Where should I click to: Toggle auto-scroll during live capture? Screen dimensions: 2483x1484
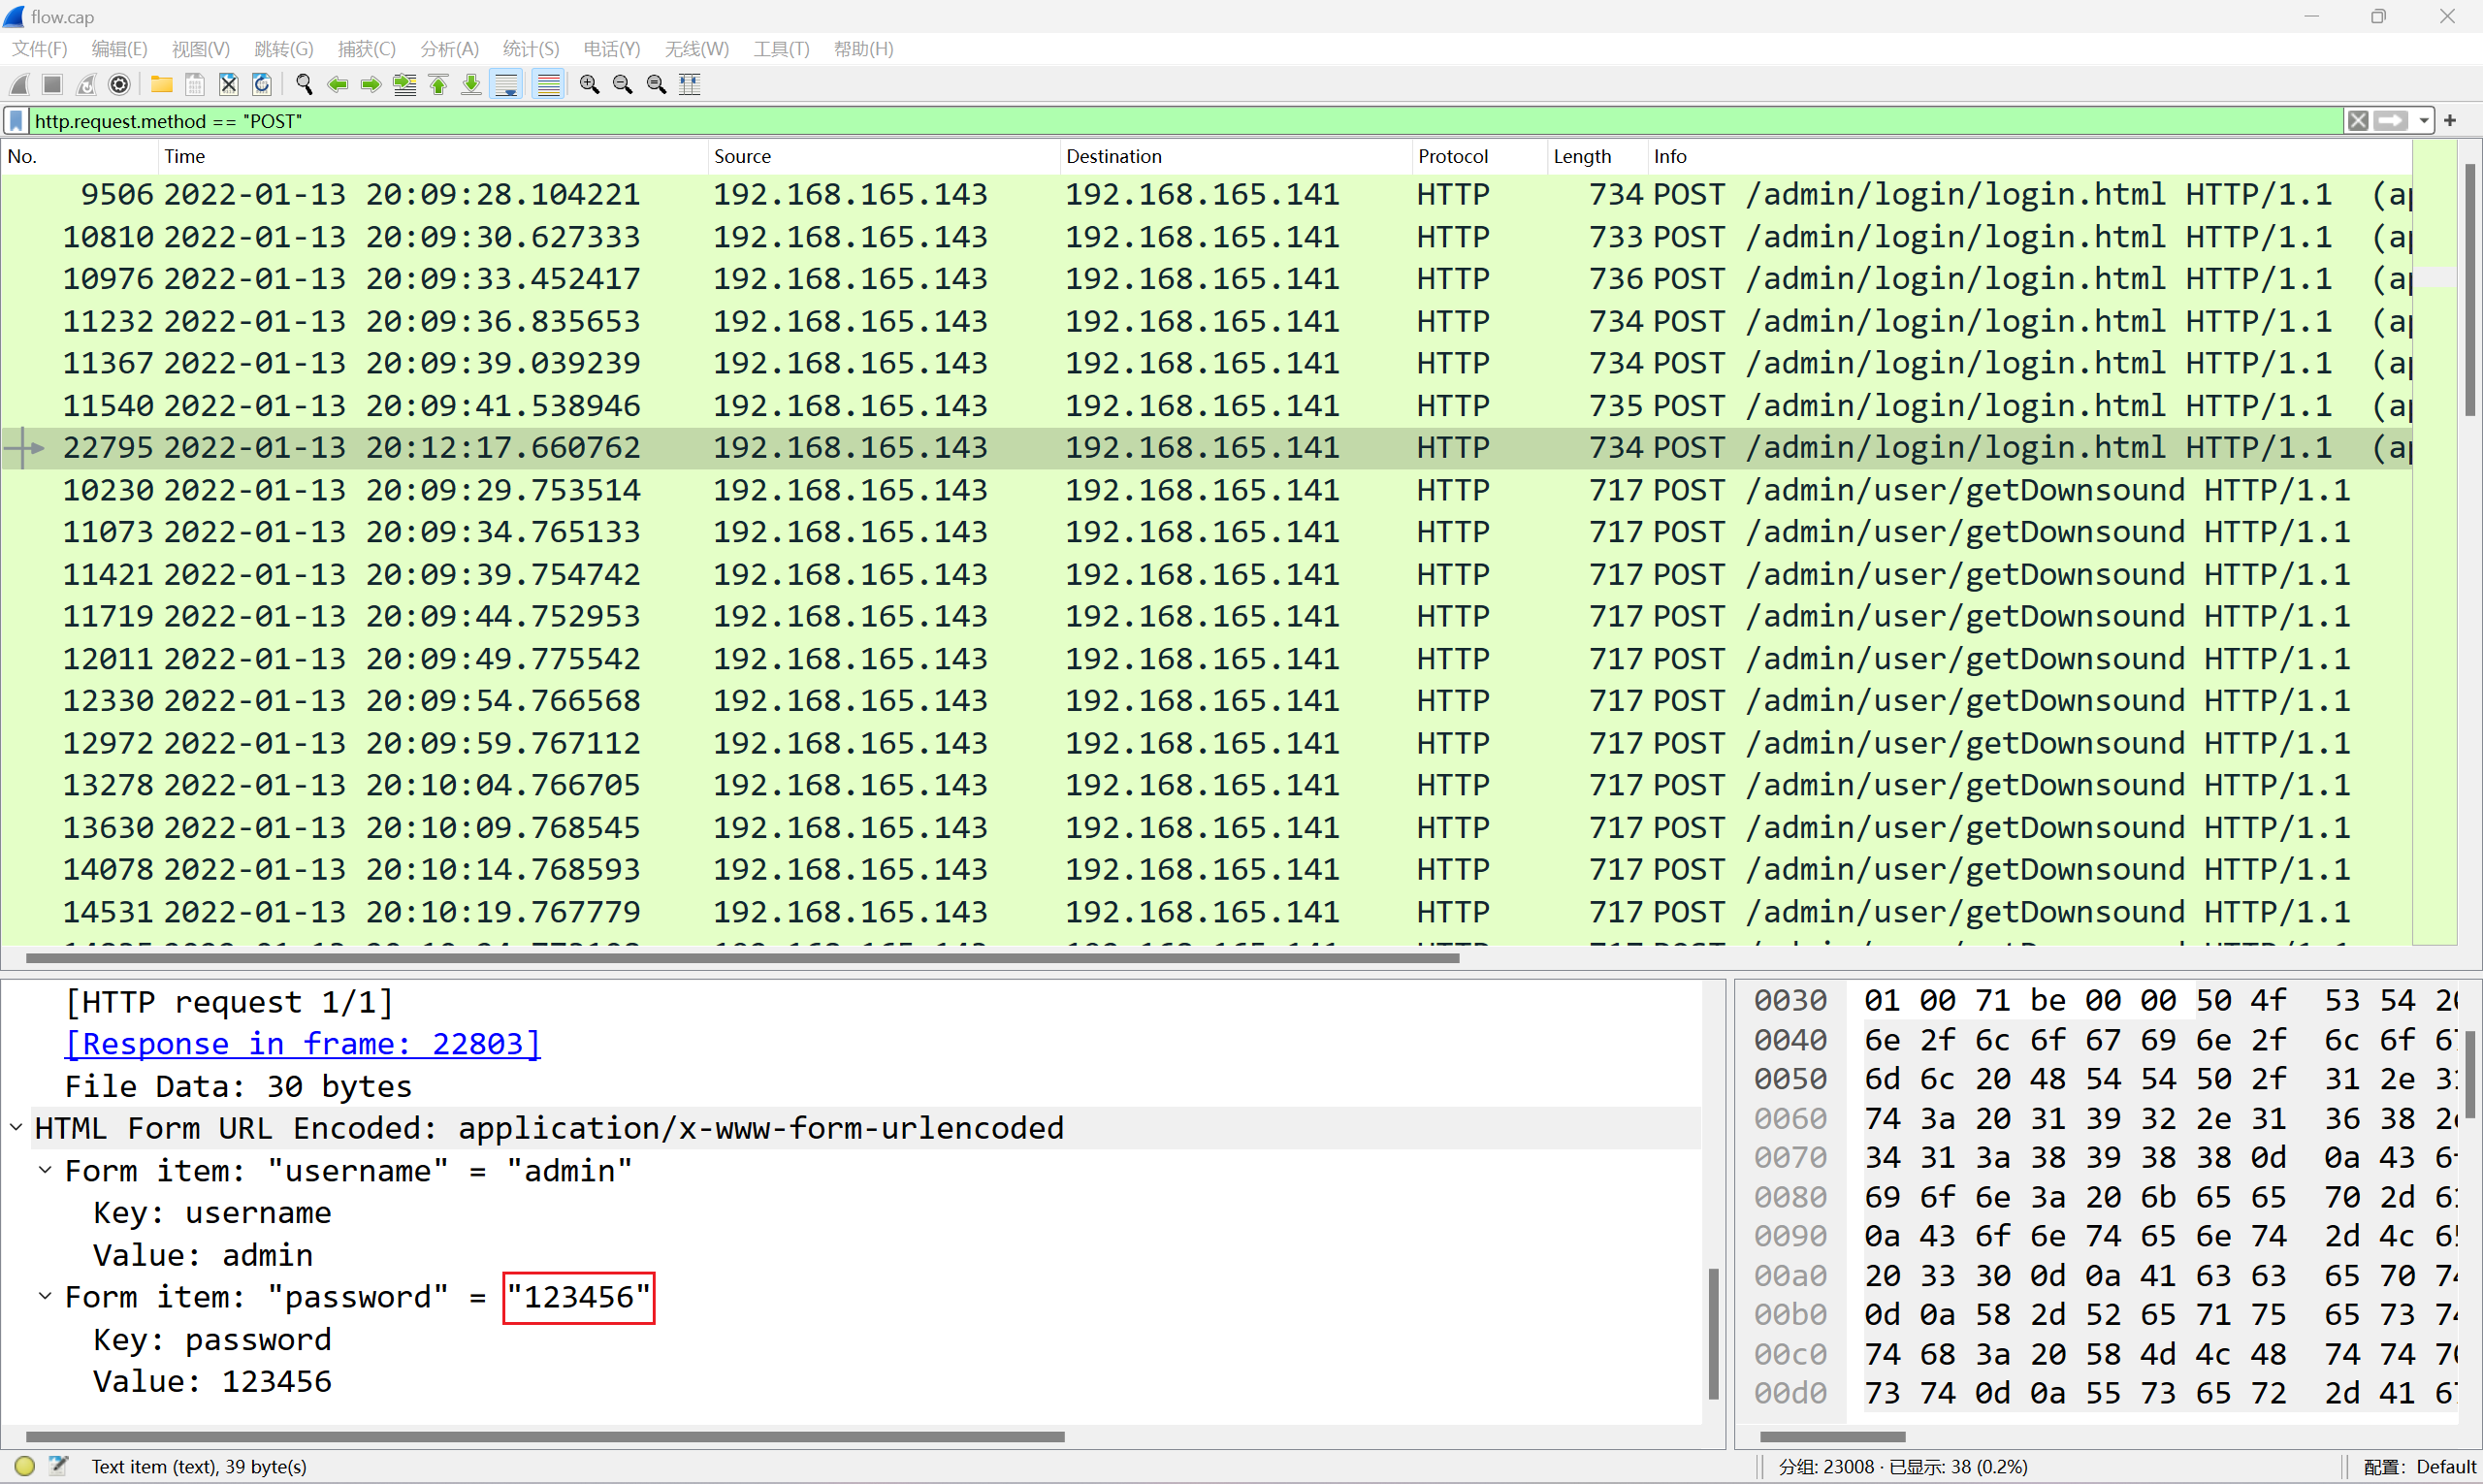click(507, 84)
